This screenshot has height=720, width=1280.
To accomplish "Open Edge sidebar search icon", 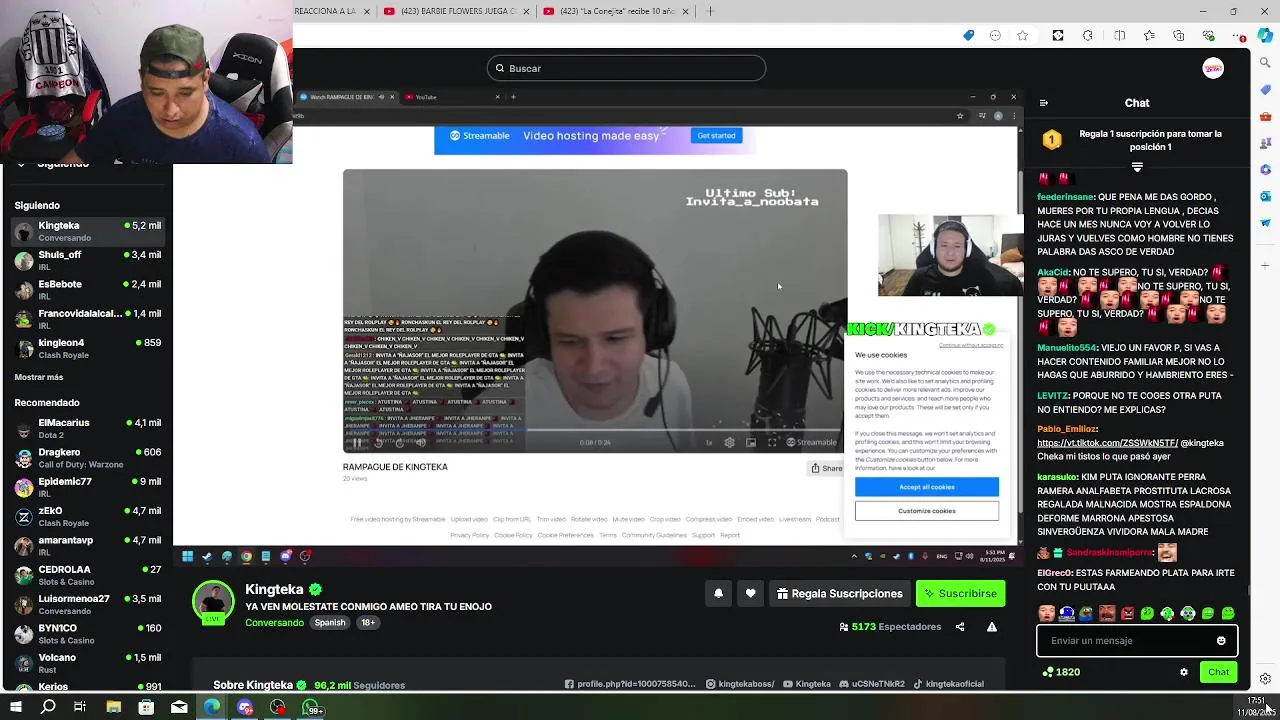I will pos(1265,63).
